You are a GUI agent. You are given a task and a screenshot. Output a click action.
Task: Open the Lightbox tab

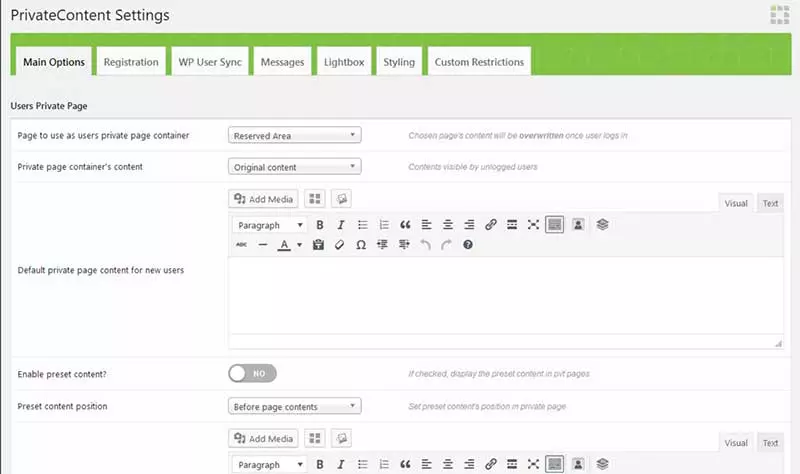pos(344,62)
